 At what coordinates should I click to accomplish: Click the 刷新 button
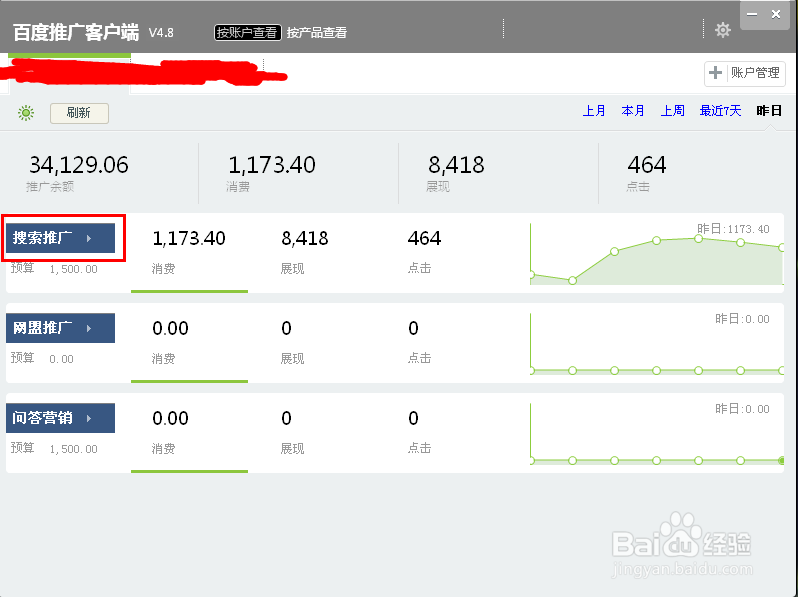[79, 113]
